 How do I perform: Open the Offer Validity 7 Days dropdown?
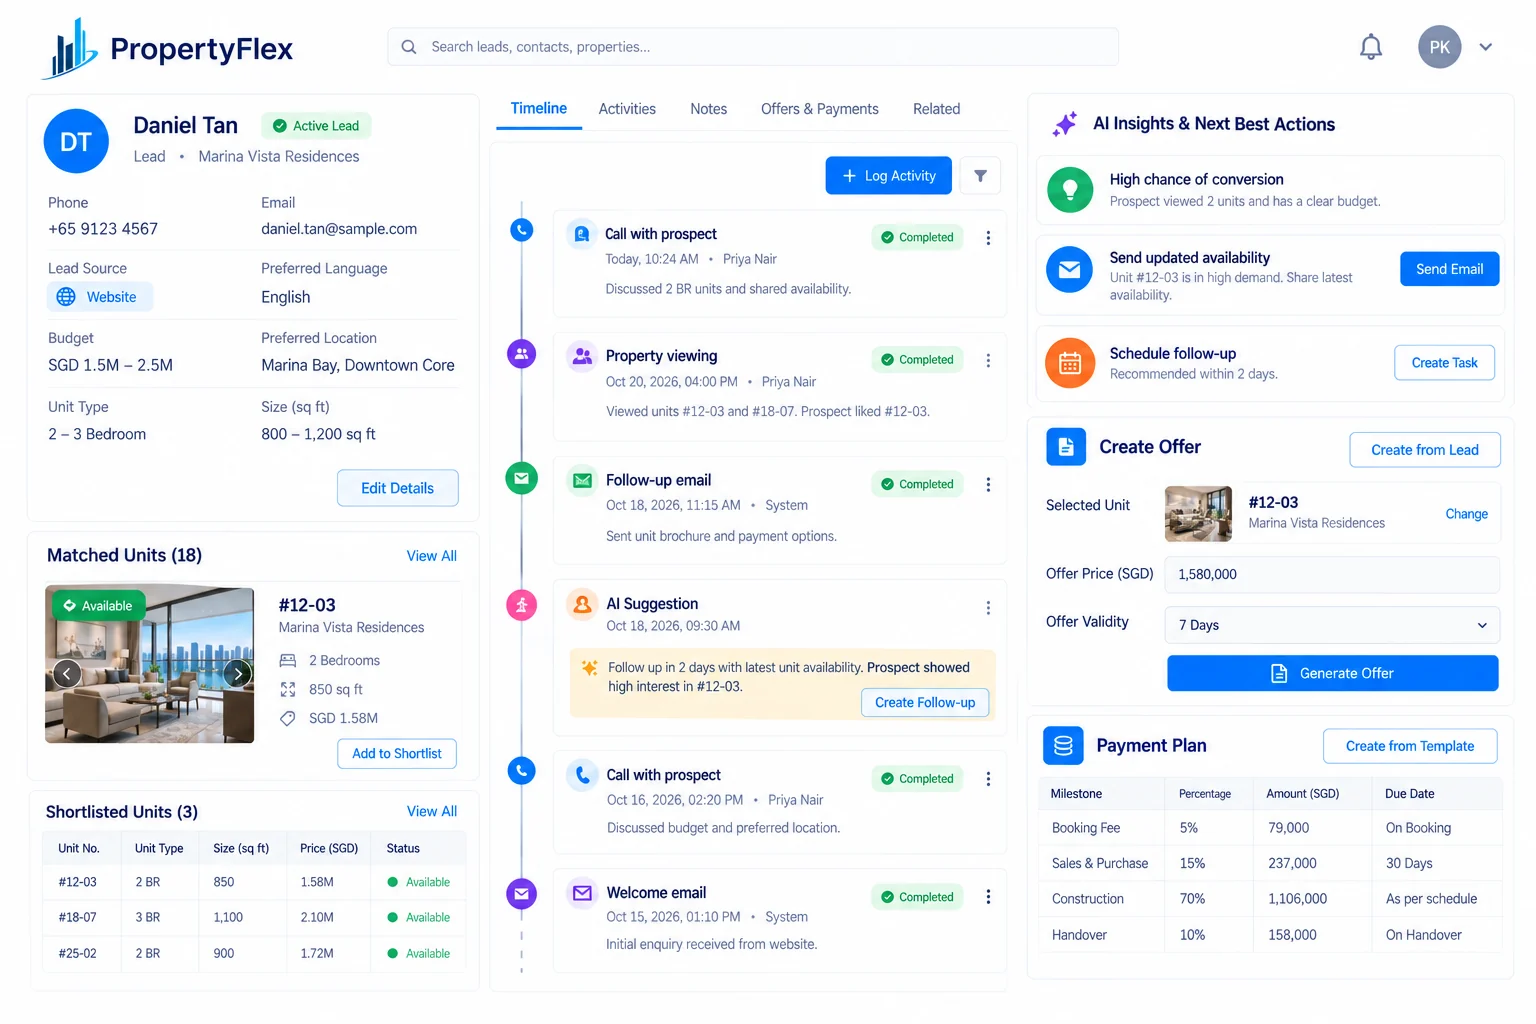[x=1332, y=625]
